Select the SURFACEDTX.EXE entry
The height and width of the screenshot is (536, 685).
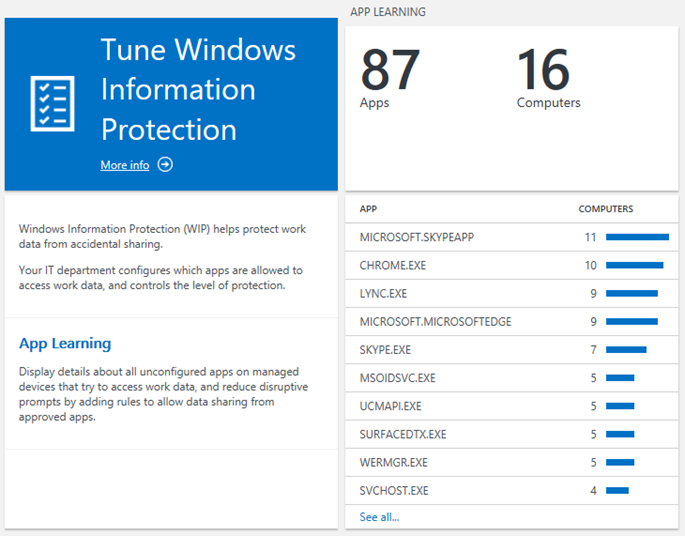[402, 434]
